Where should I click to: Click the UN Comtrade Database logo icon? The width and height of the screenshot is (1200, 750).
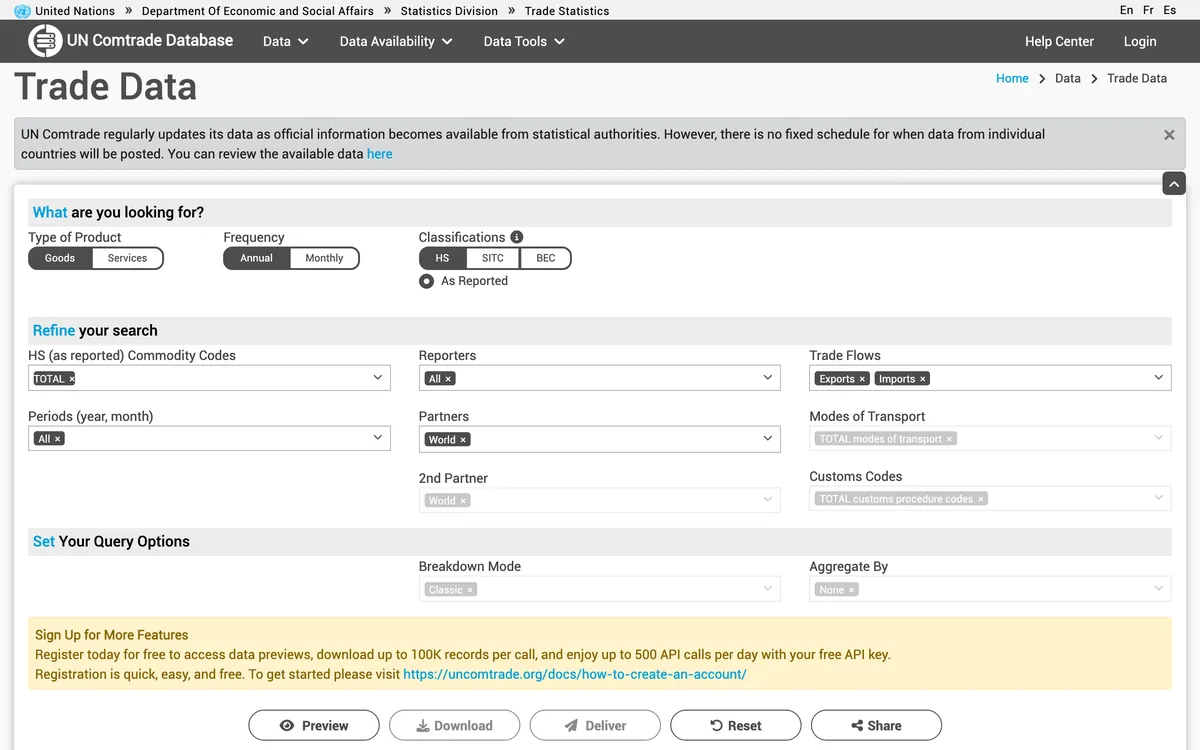(x=45, y=41)
